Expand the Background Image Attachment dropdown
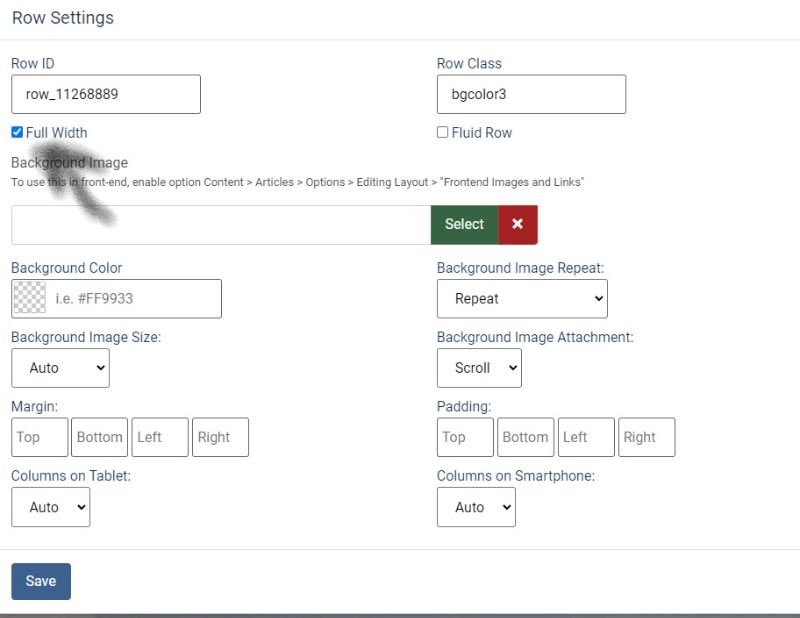 (479, 368)
